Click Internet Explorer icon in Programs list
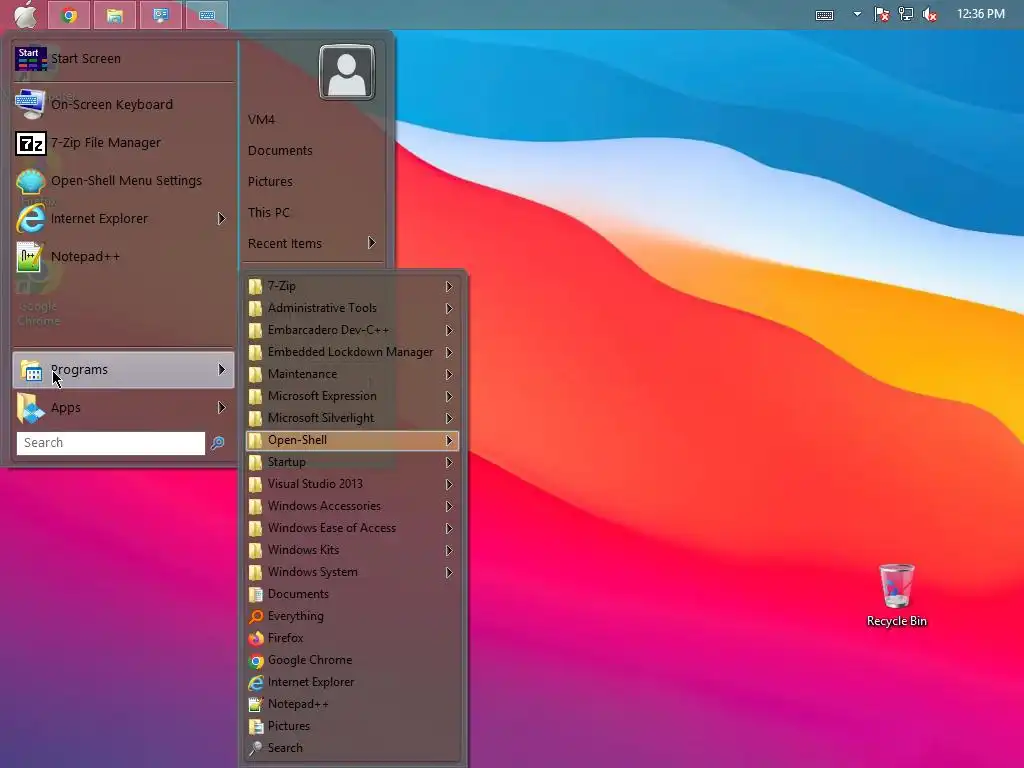The image size is (1024, 768). click(x=255, y=682)
